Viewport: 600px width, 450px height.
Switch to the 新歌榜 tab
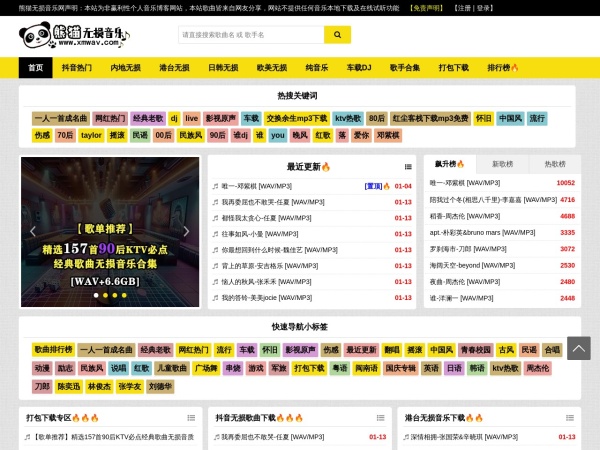point(502,163)
